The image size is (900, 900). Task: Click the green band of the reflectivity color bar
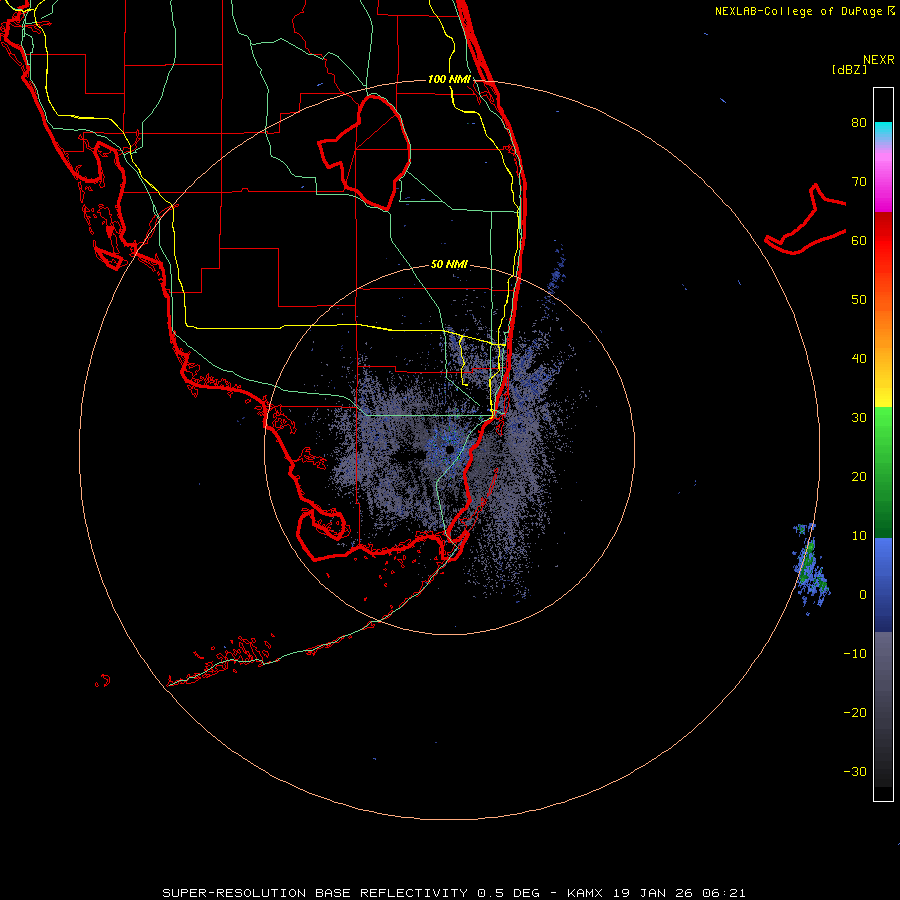[x=883, y=472]
